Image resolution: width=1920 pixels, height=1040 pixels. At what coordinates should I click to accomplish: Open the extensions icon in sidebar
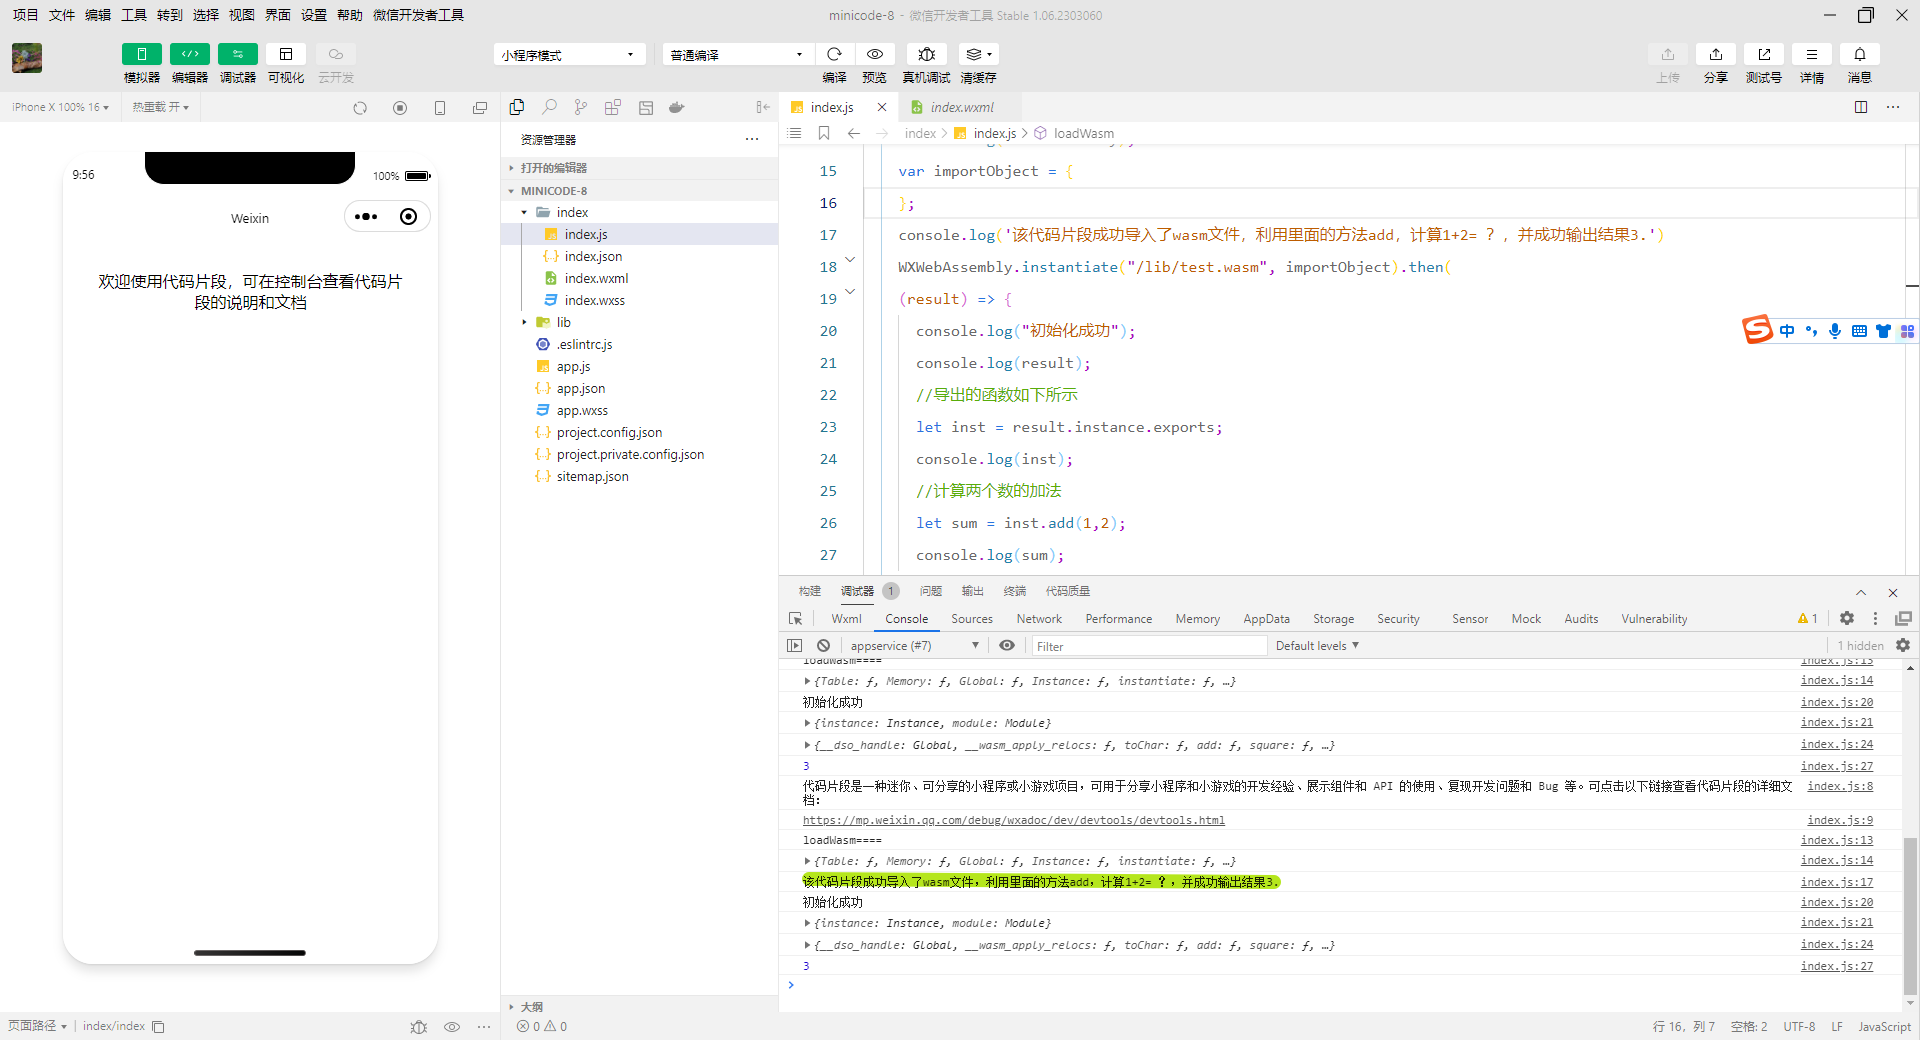(x=613, y=107)
